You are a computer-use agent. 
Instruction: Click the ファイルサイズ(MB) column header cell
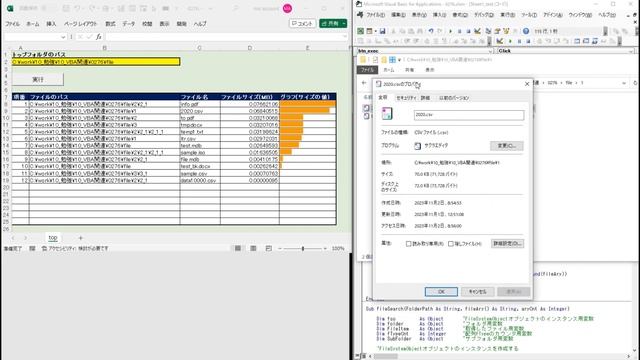250,97
